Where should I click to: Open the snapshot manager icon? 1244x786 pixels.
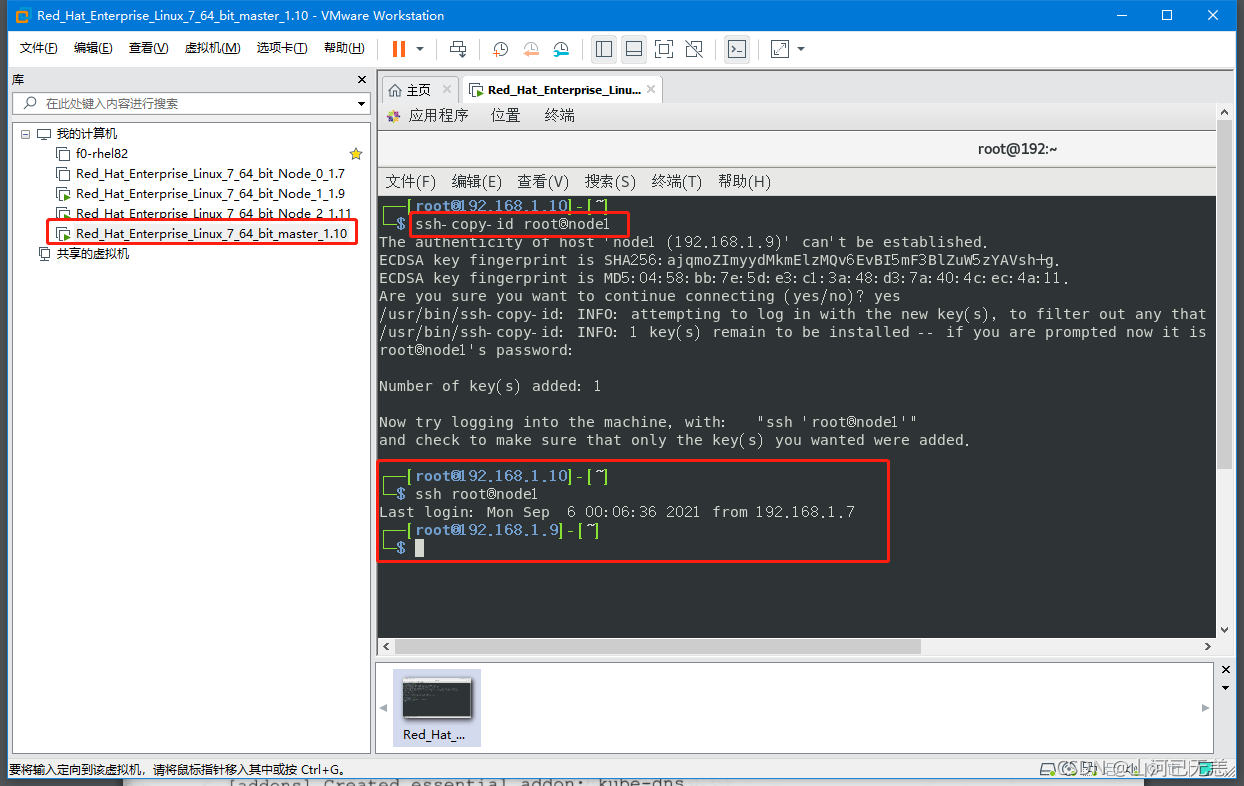[x=561, y=49]
